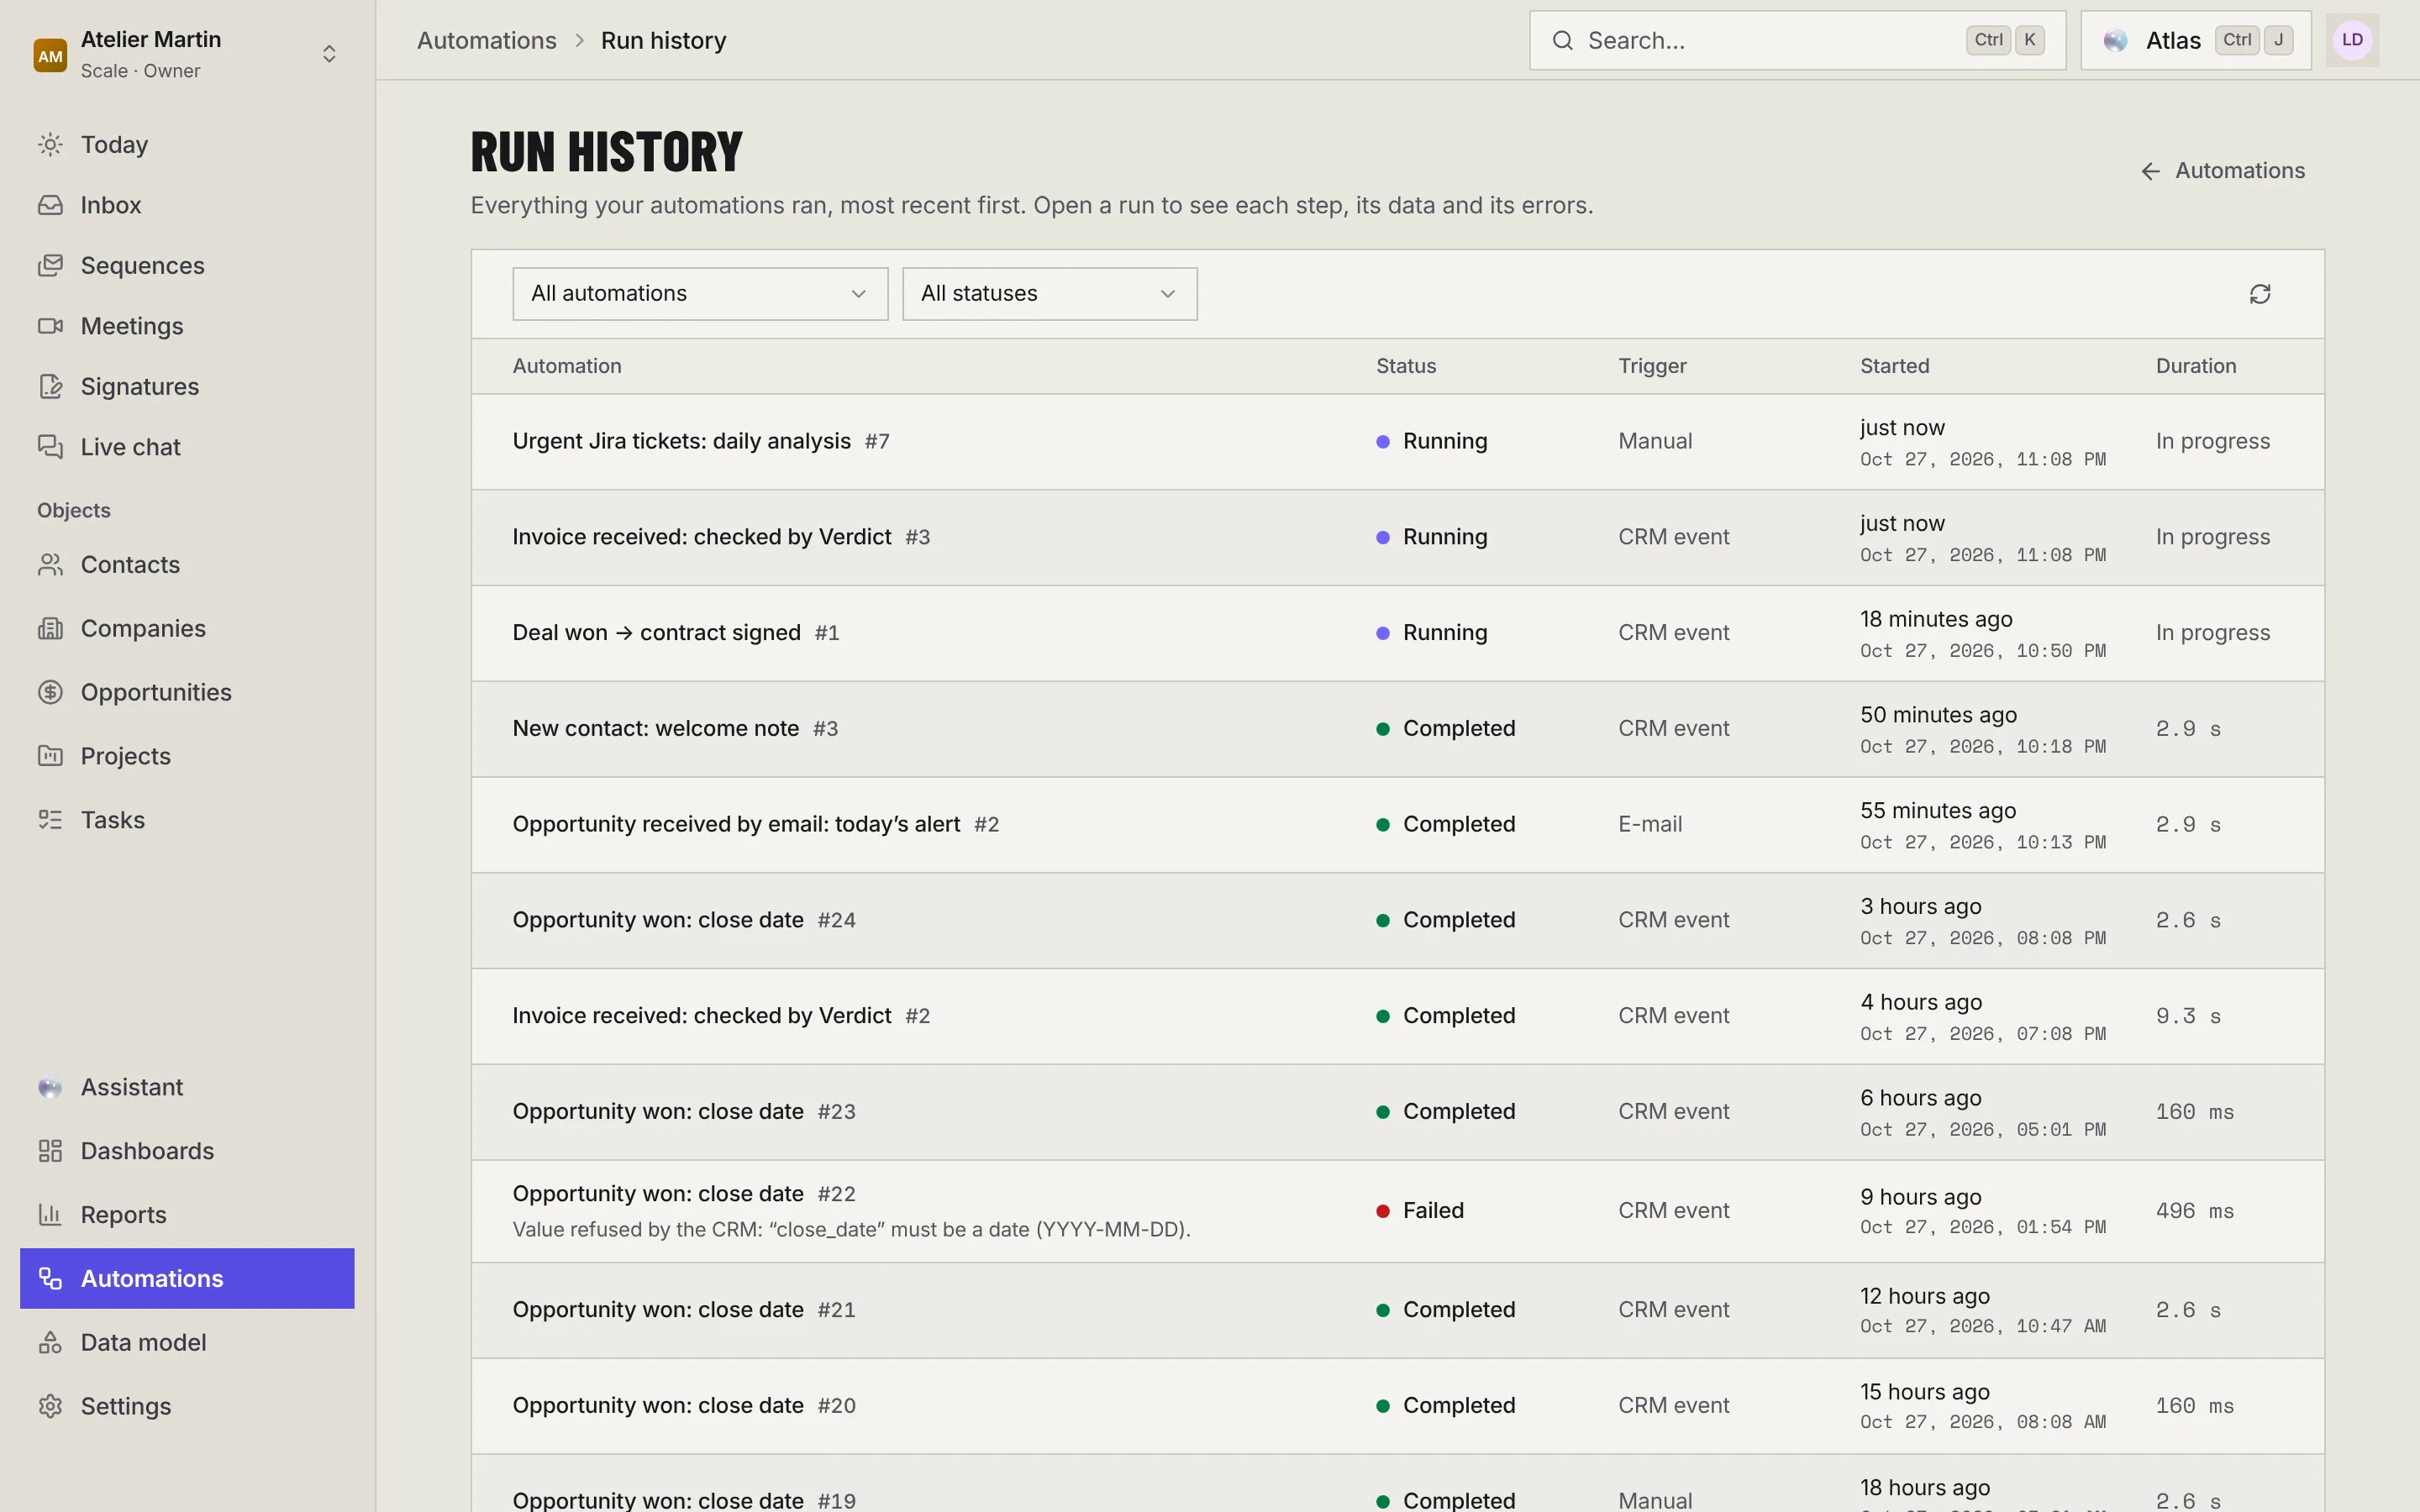The width and height of the screenshot is (2420, 1512).
Task: Open Dashboards in the sidebar
Action: (x=187, y=1151)
